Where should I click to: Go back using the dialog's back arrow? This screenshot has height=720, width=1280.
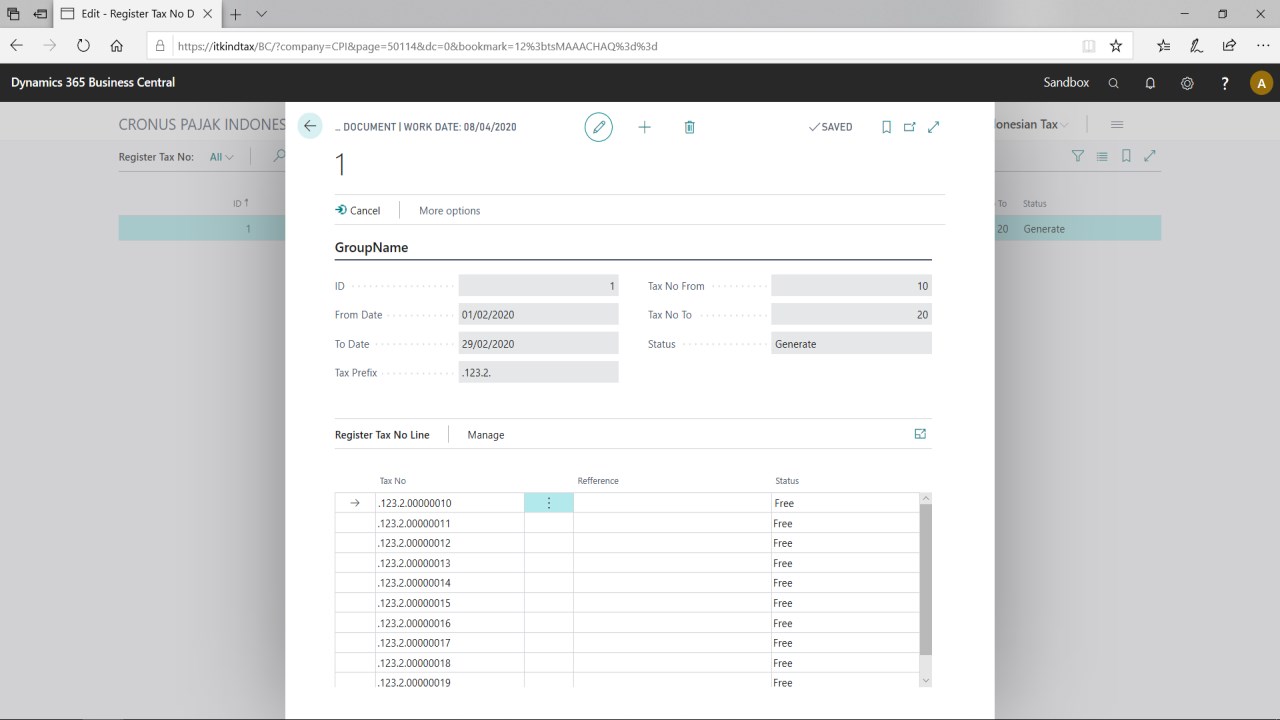click(x=310, y=126)
